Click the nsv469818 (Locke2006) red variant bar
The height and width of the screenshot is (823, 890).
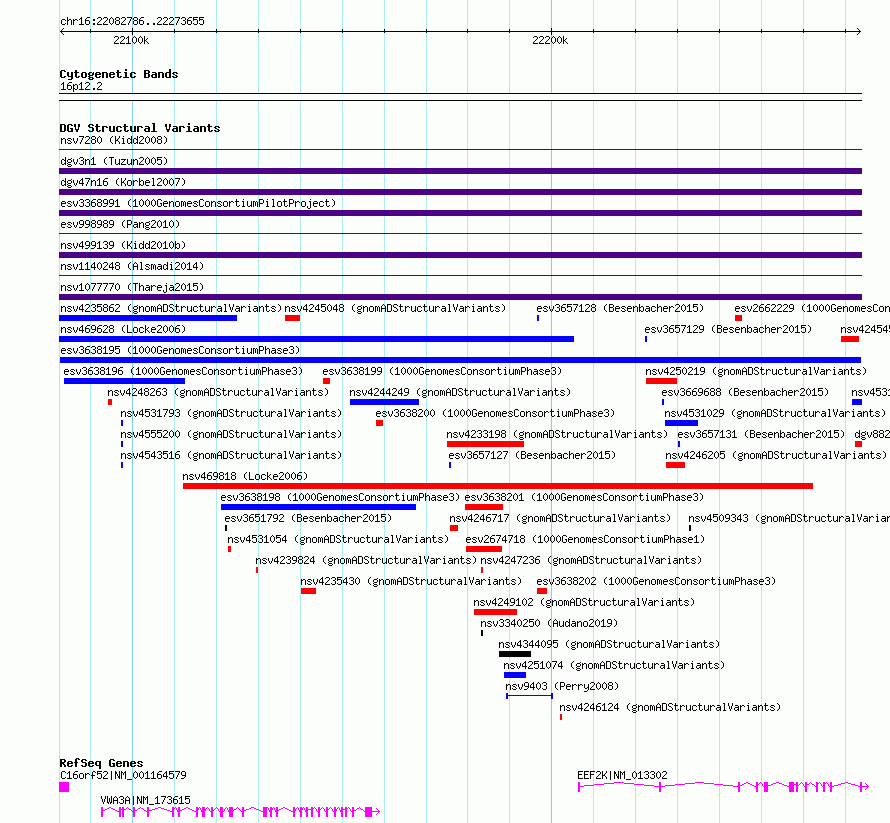(x=498, y=486)
